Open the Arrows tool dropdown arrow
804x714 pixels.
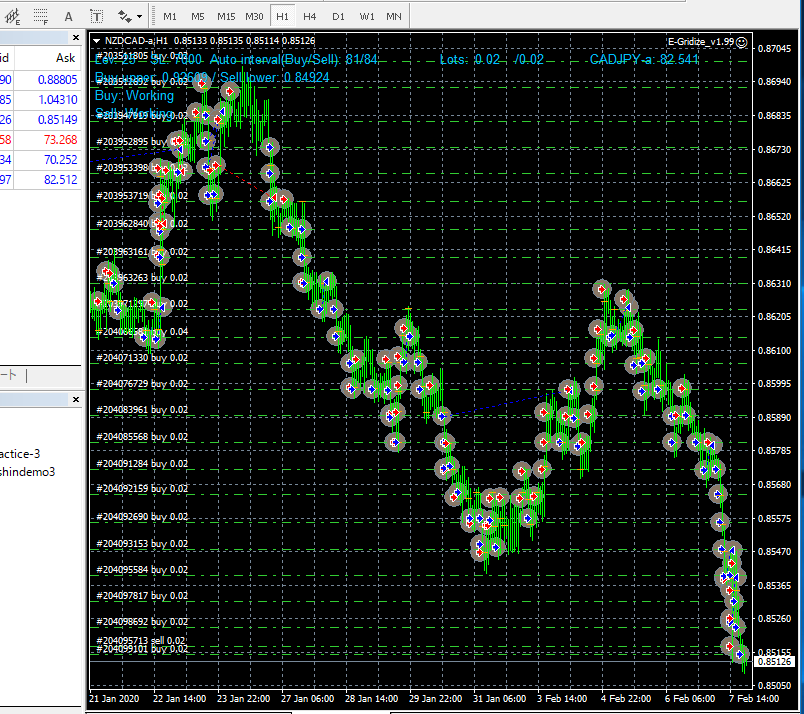coord(139,17)
